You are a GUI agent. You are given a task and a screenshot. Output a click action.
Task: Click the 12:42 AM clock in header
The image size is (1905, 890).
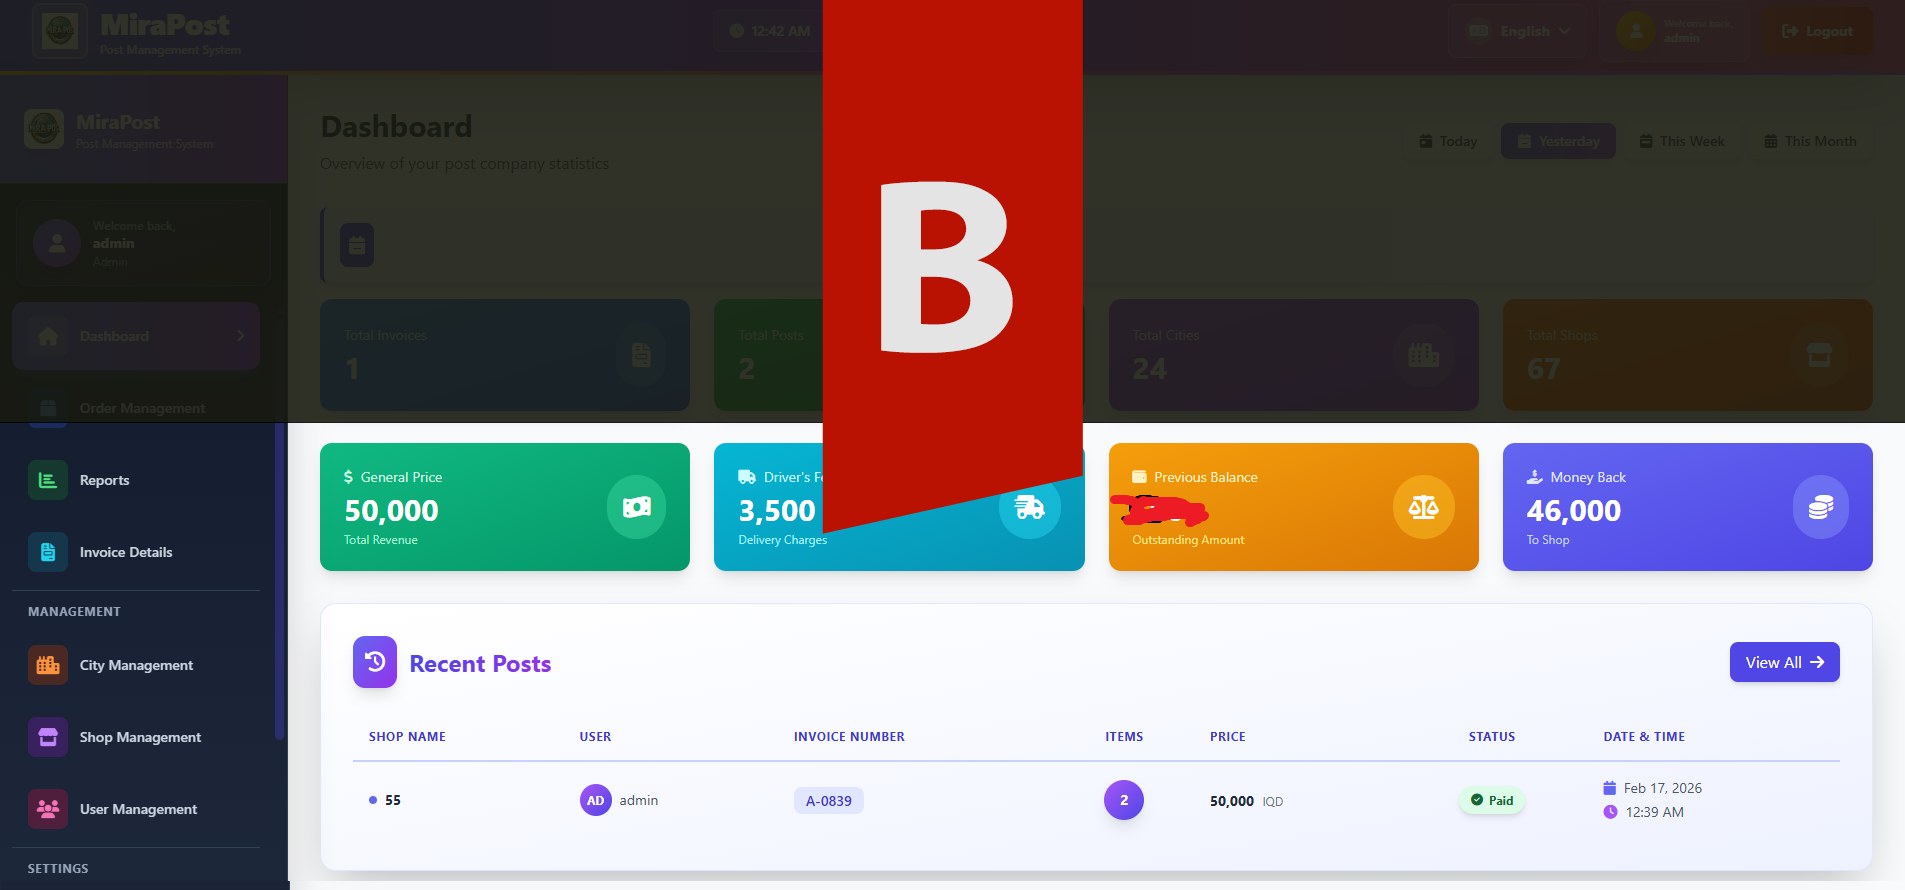pyautogui.click(x=768, y=31)
